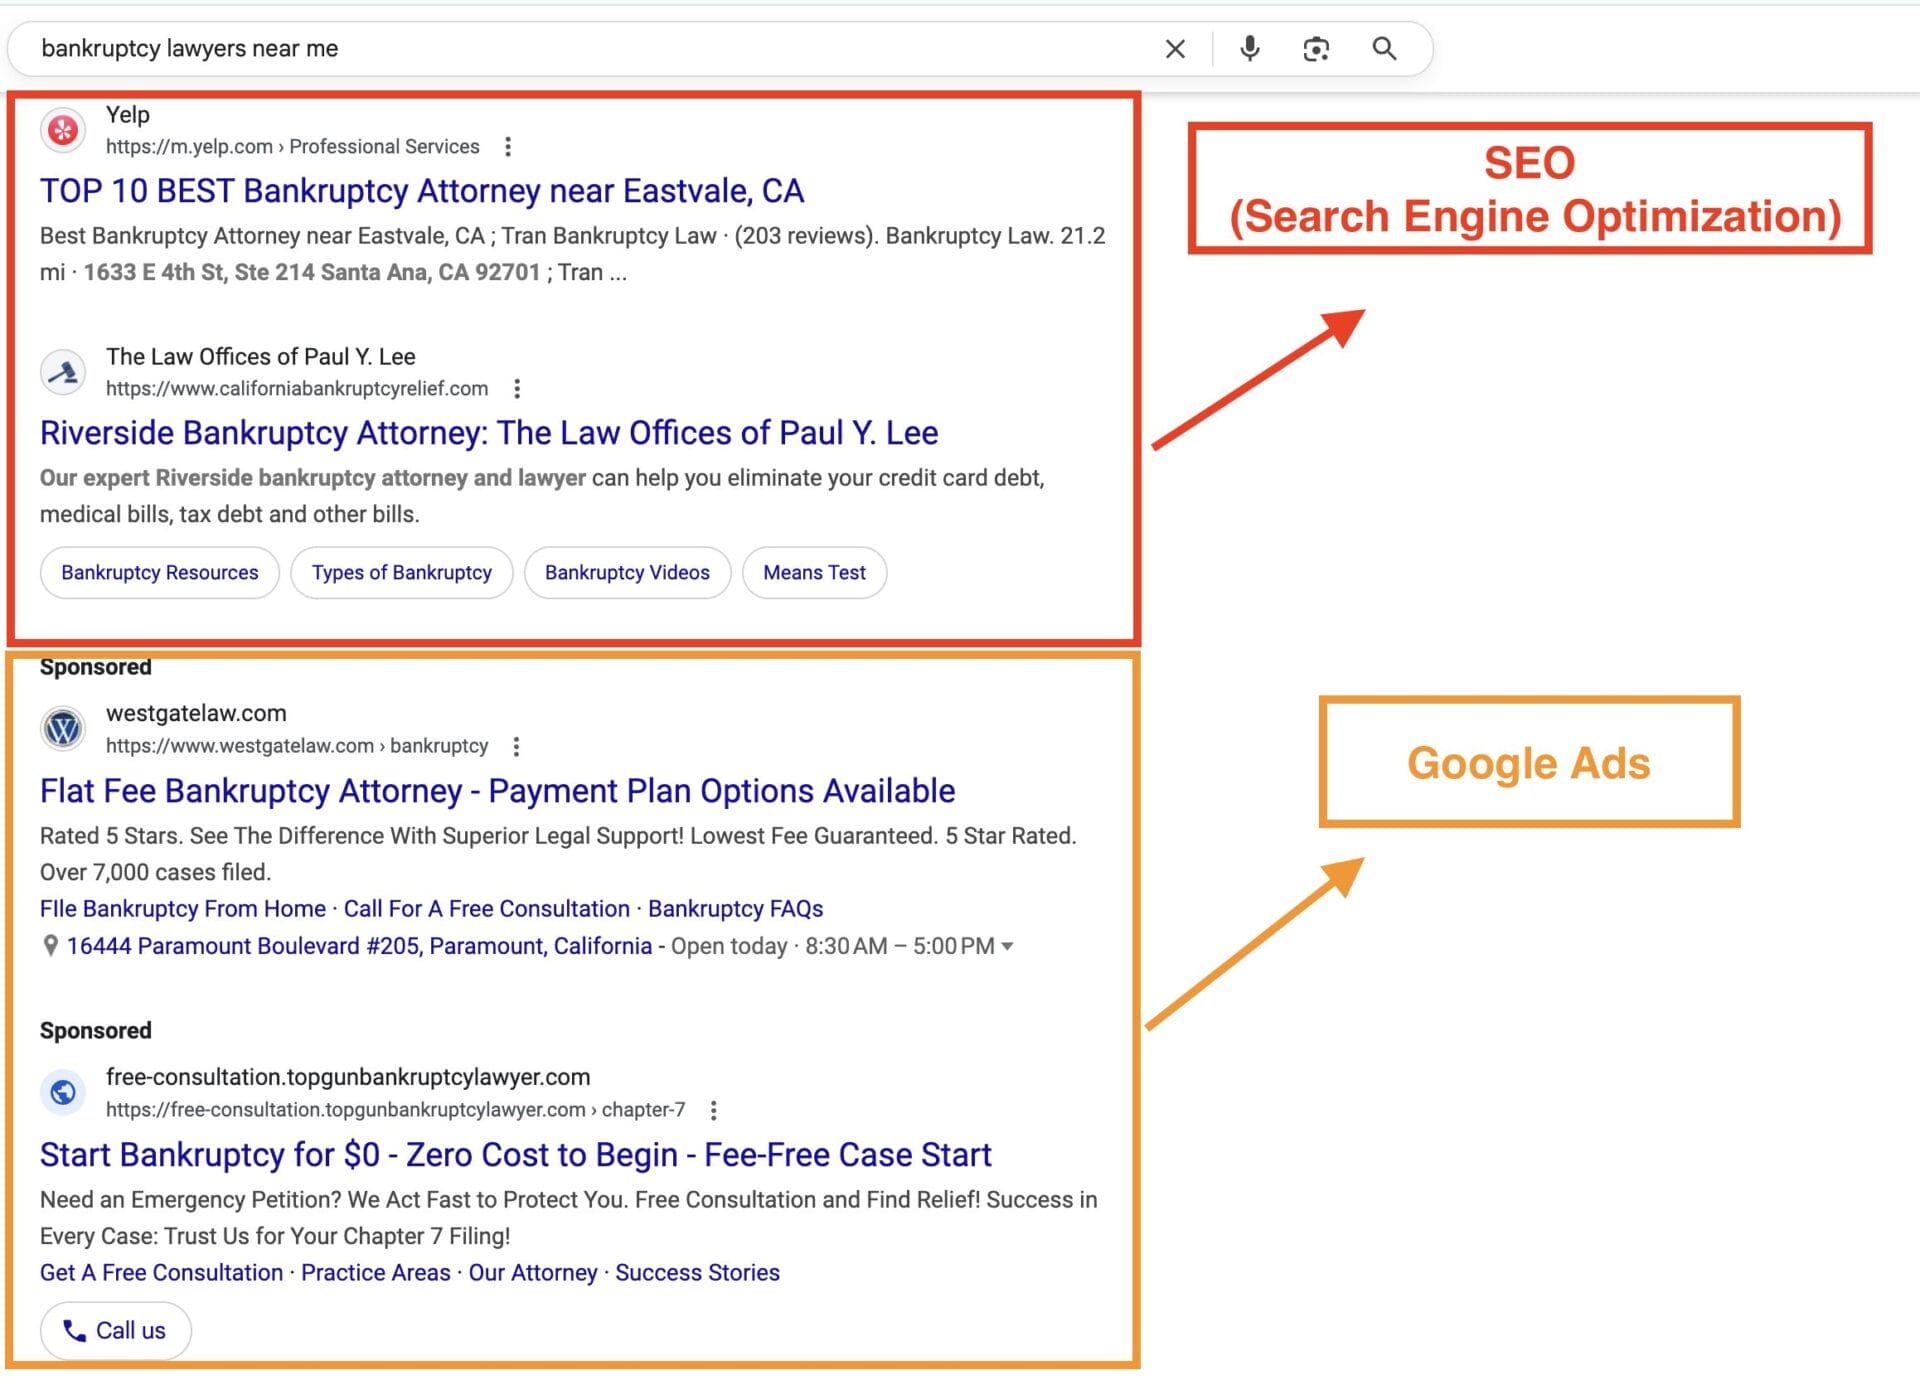This screenshot has height=1385, width=1920.
Task: Activate voice search with the microphone icon
Action: [x=1249, y=48]
